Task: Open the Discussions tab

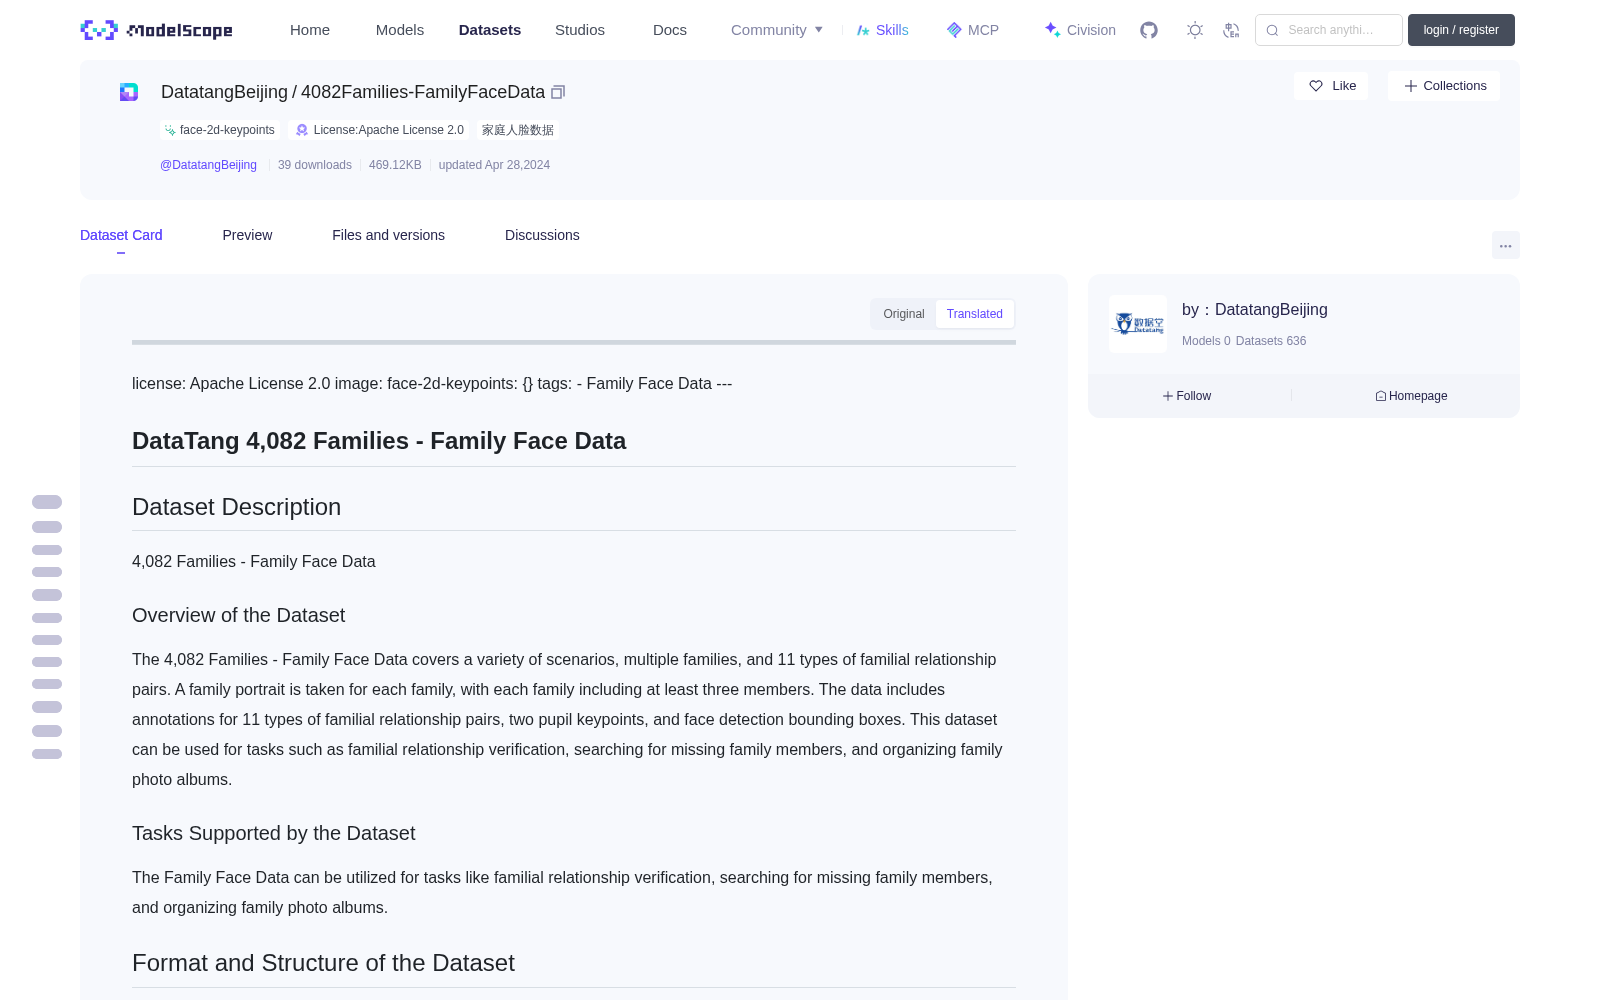Action: [x=542, y=235]
